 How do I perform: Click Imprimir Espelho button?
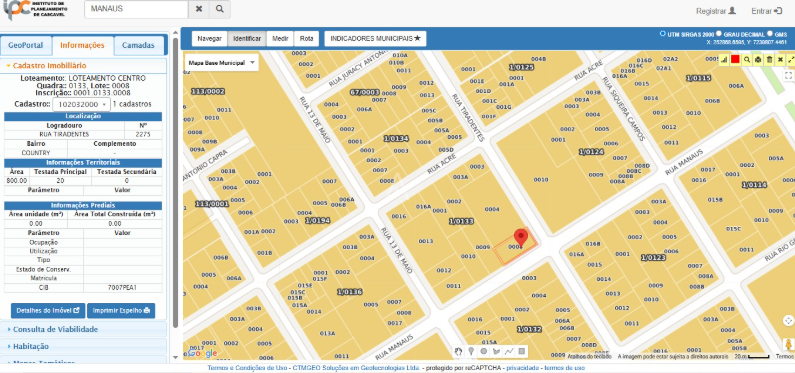pyautogui.click(x=121, y=310)
